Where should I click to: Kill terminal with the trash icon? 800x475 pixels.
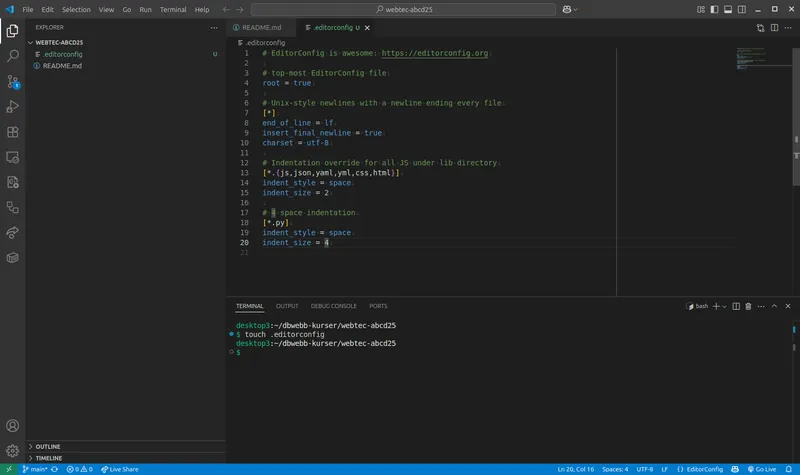[748, 306]
